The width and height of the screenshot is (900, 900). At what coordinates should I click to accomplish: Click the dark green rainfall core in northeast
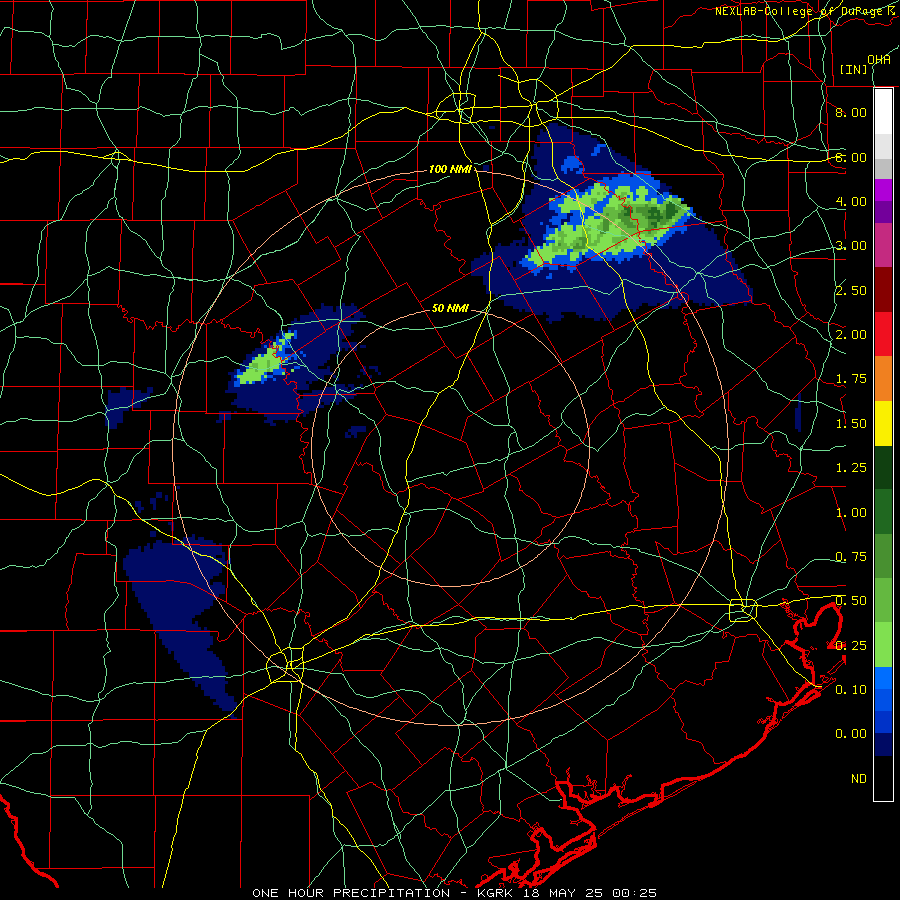click(654, 215)
